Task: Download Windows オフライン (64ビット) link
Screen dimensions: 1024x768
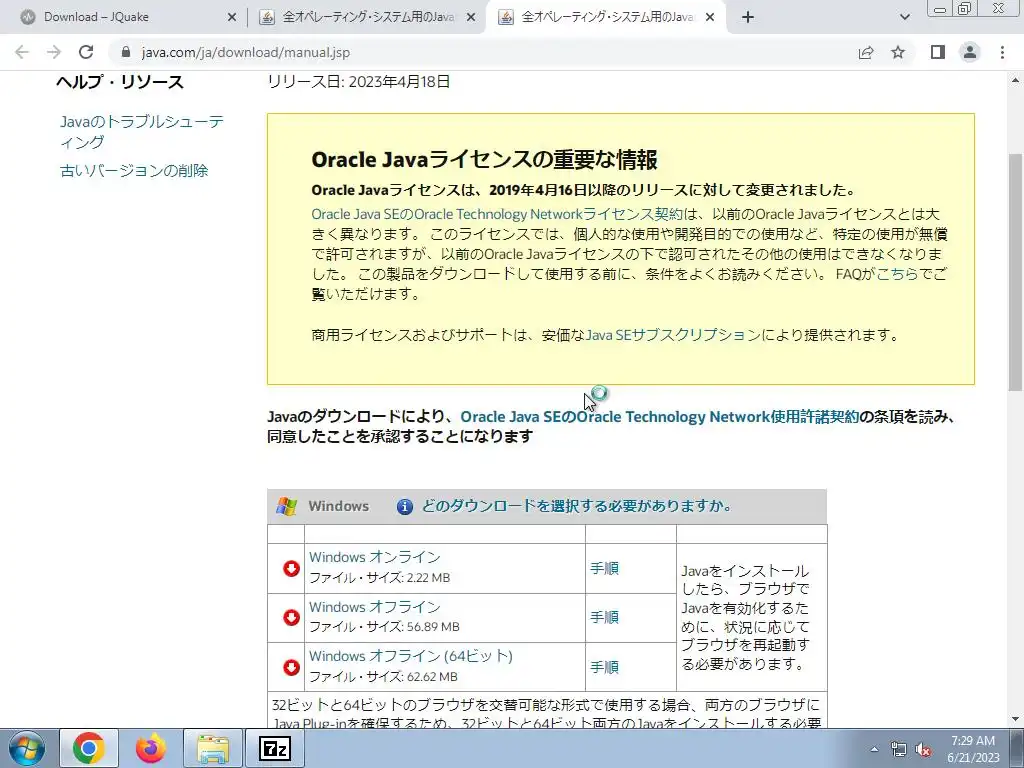Action: (x=411, y=656)
